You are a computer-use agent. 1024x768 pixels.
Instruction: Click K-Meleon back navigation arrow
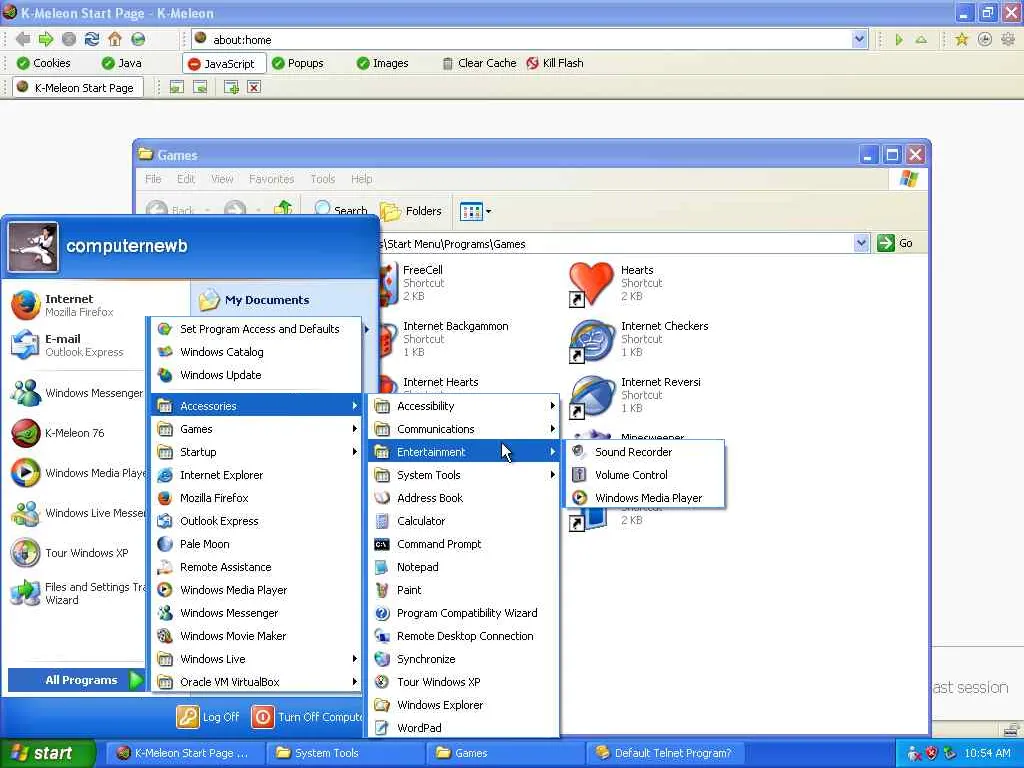click(23, 39)
